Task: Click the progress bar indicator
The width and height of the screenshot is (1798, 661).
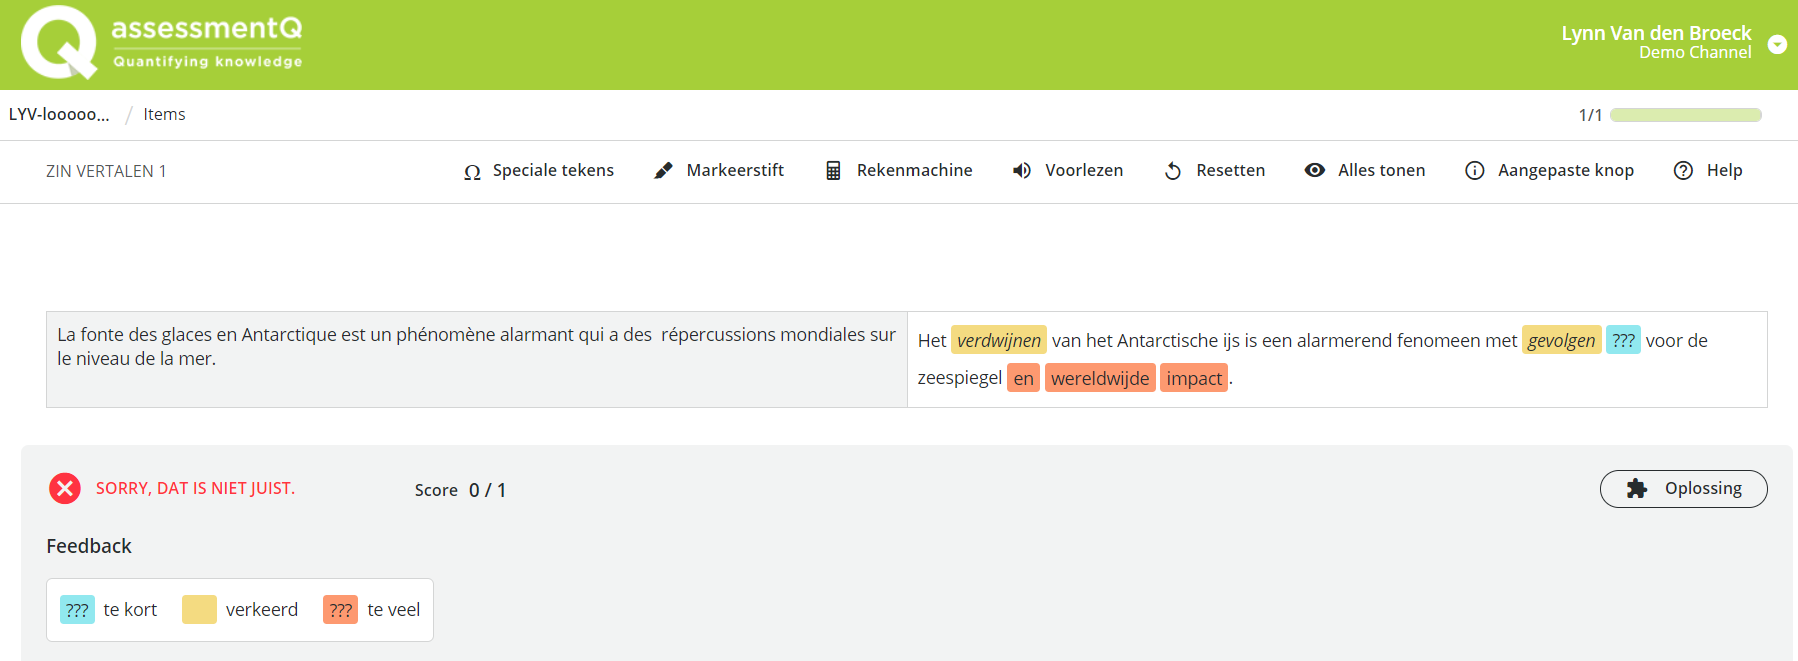Action: [1685, 115]
